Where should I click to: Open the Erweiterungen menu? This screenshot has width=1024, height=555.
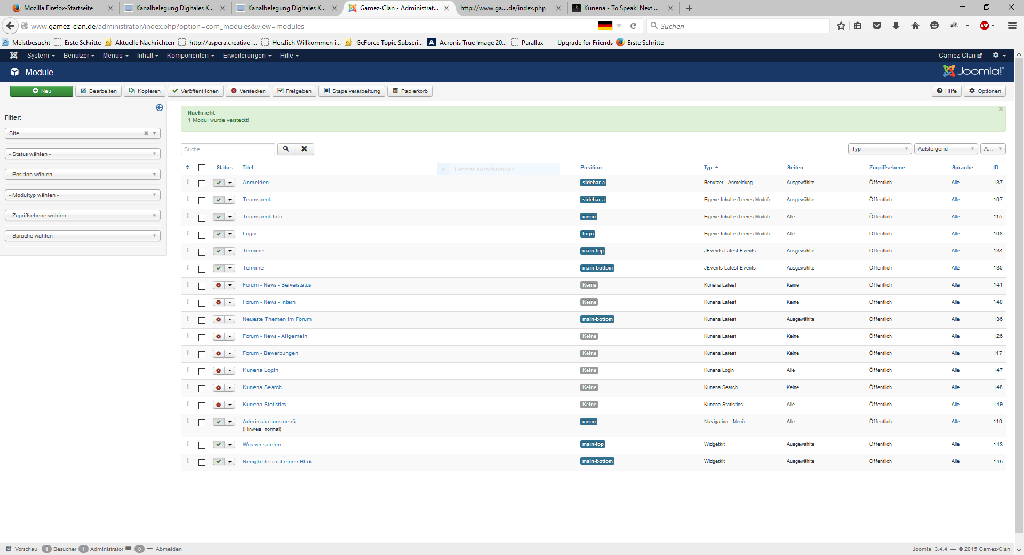pos(246,55)
